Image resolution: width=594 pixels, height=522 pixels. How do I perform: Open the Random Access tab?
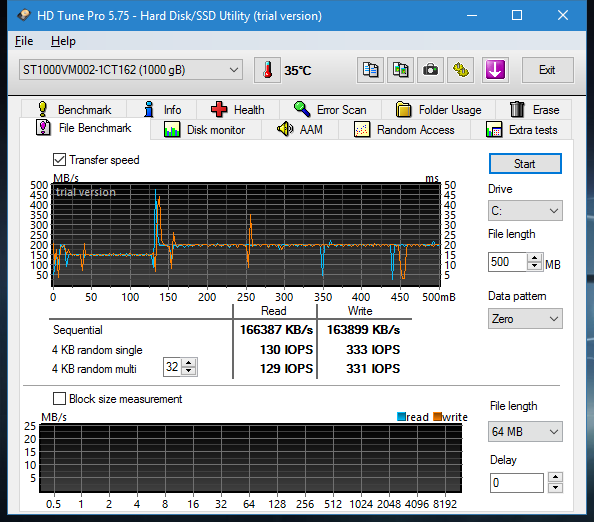(404, 130)
